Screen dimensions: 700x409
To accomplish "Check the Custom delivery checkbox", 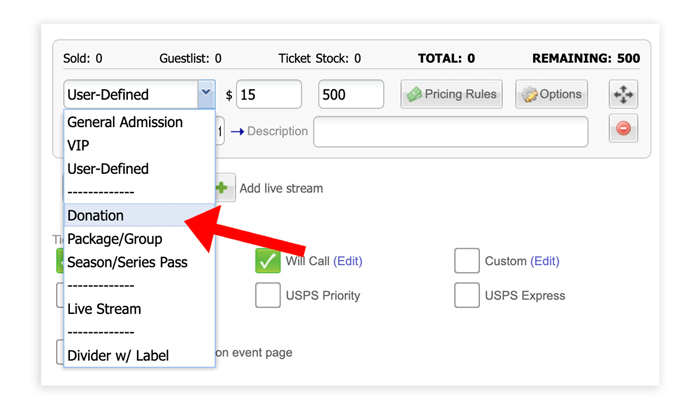I will 467,261.
